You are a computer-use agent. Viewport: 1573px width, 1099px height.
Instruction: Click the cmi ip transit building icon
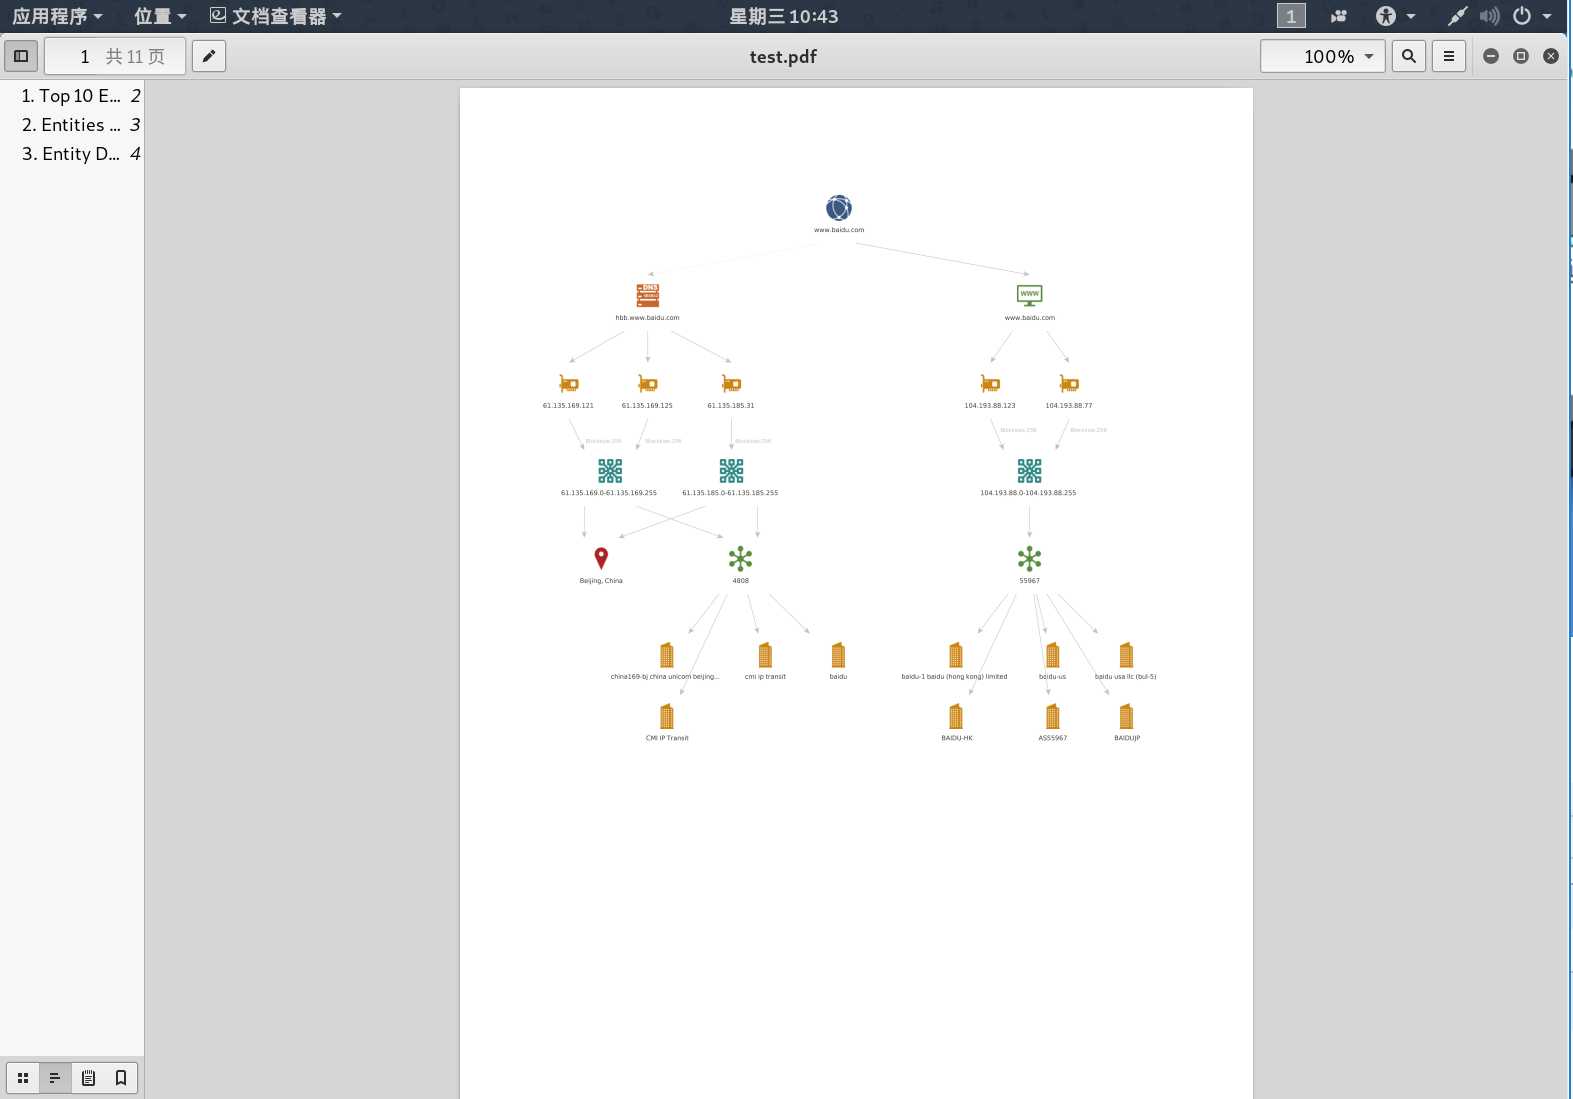tap(765, 655)
